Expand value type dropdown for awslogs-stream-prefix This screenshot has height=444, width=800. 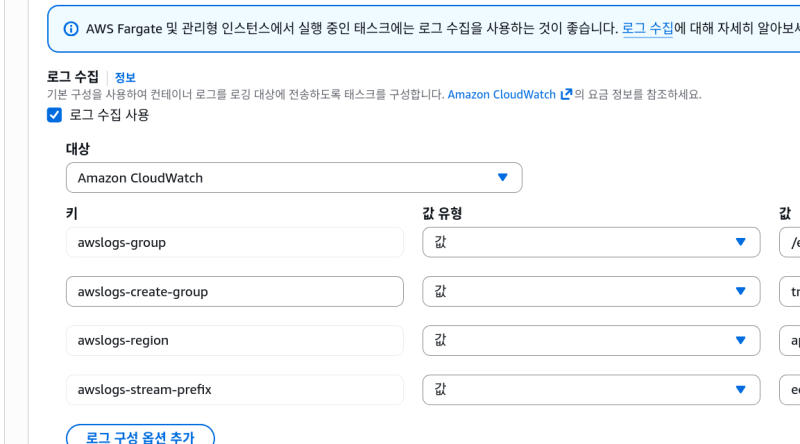[x=591, y=389]
